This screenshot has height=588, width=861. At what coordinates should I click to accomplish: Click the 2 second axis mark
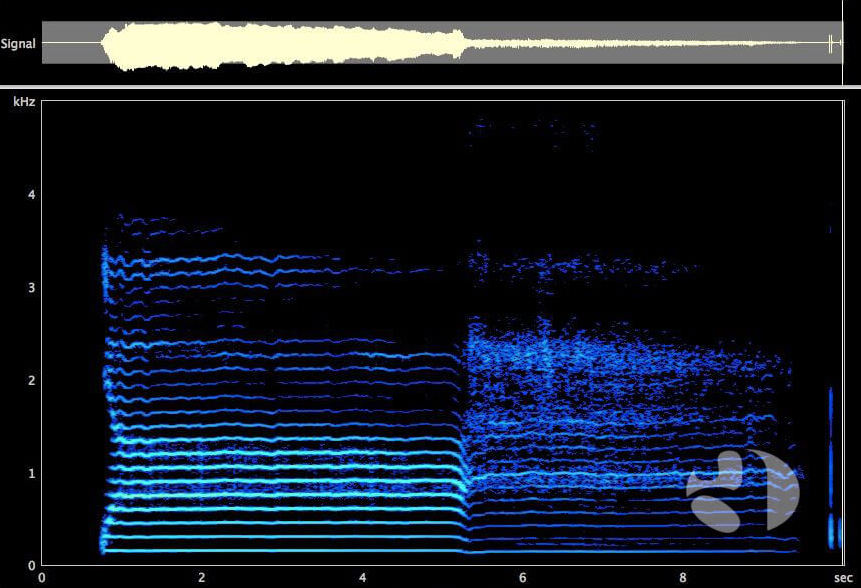pos(200,576)
